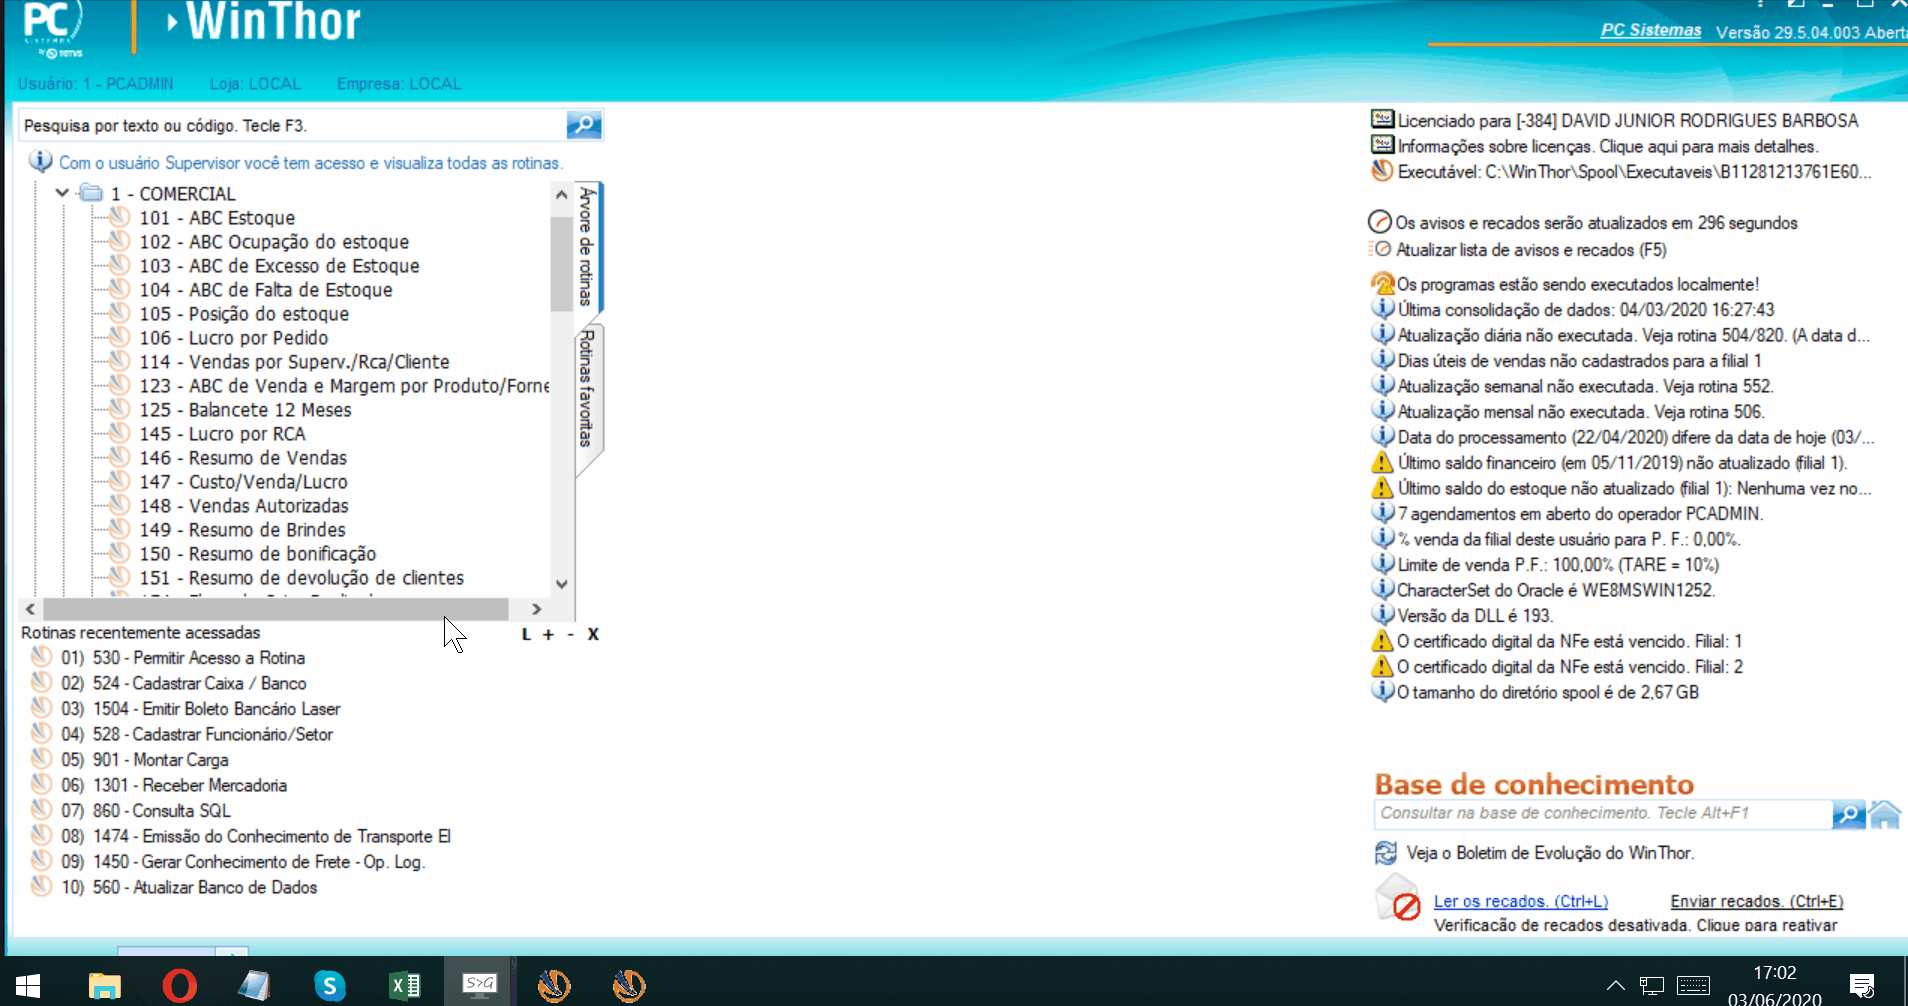
Task: Open the knowledge base home icon
Action: 1885,814
